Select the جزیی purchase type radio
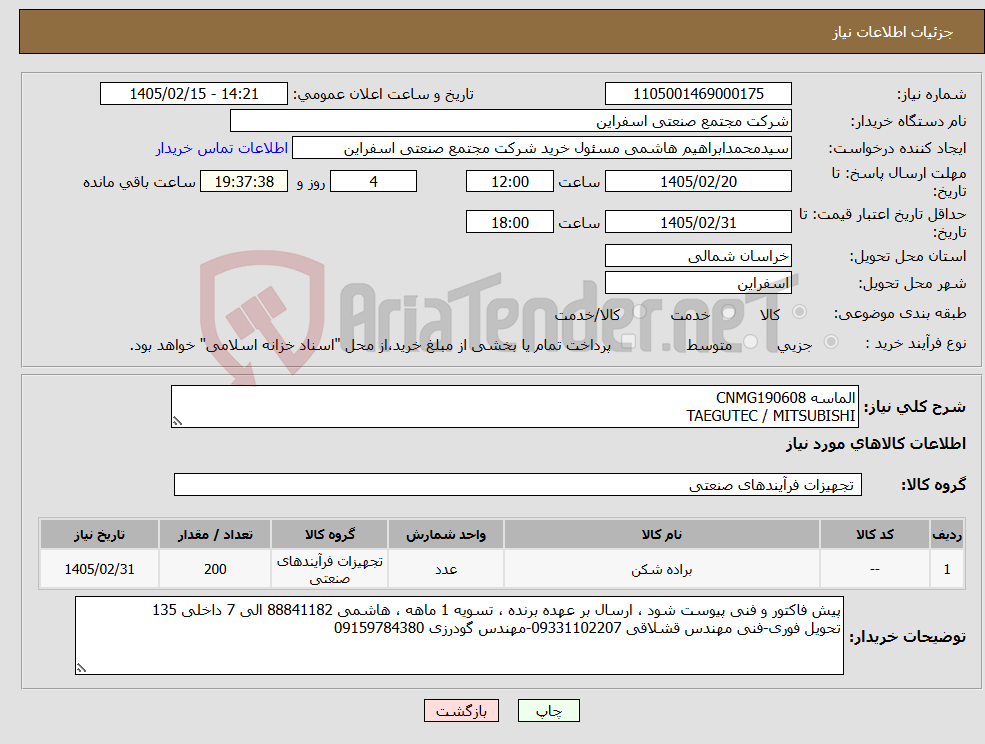 point(830,342)
